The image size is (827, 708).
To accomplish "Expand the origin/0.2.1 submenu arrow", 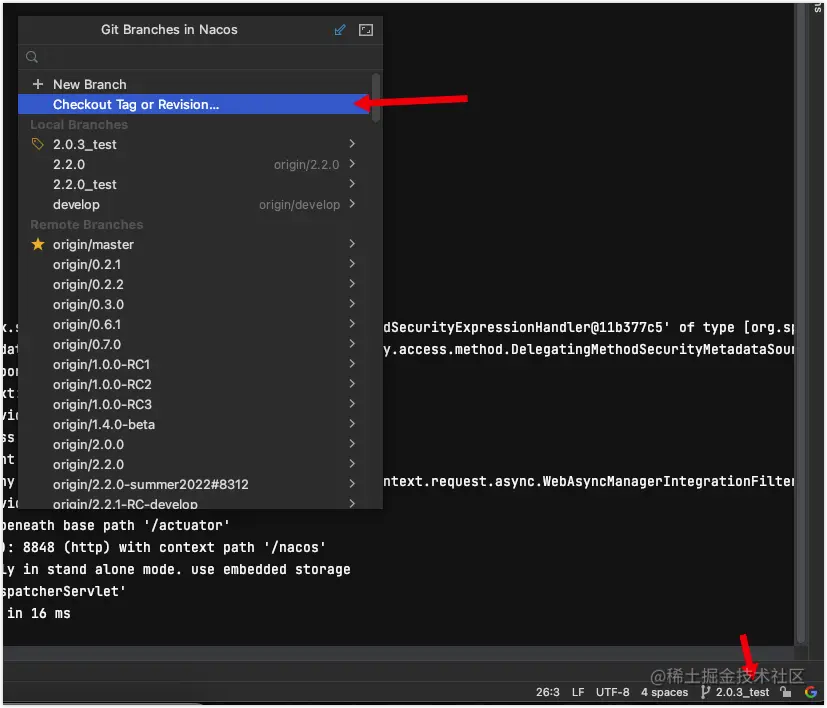I will click(x=352, y=263).
